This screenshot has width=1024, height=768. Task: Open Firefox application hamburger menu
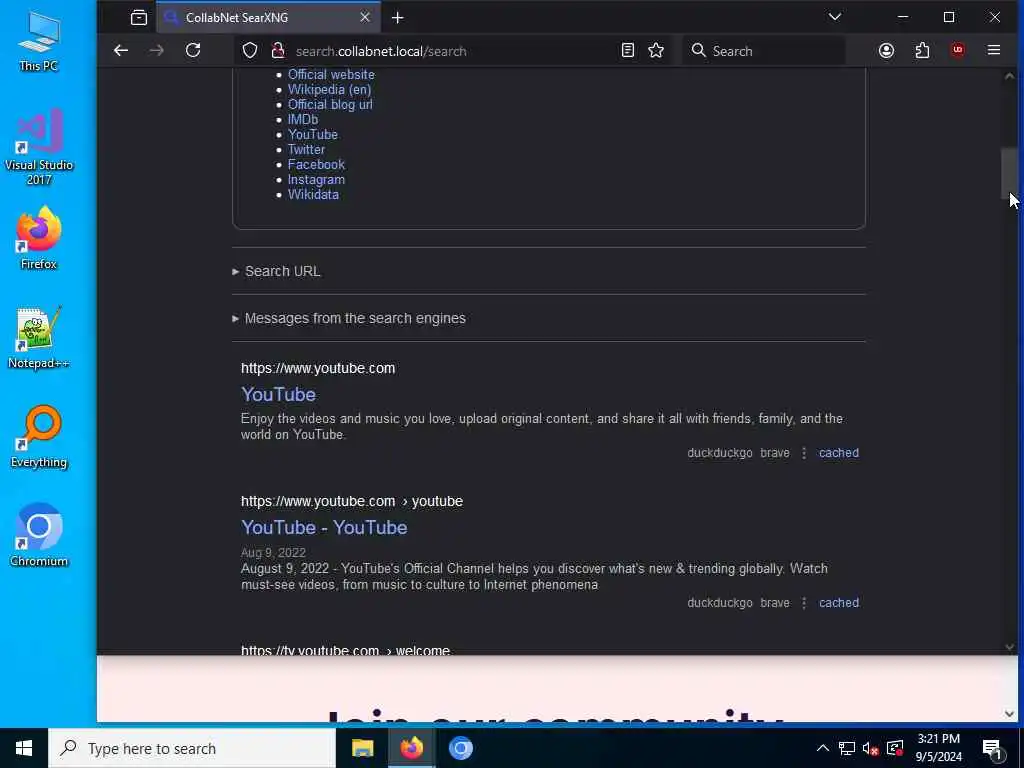(994, 50)
